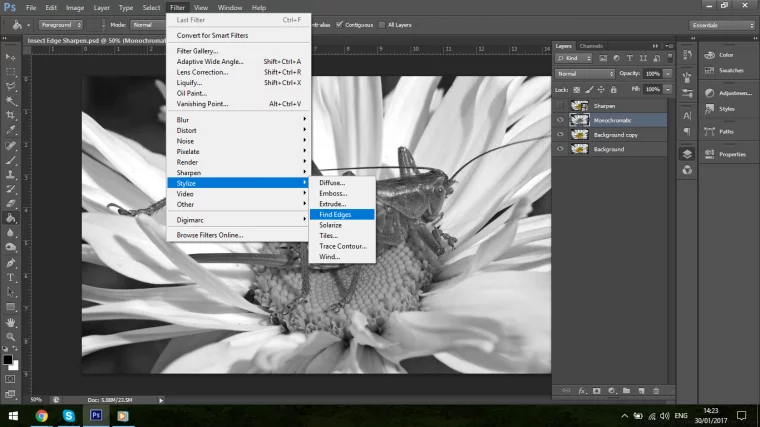Open the Color panel
Image resolution: width=760 pixels, height=427 pixels.
point(727,55)
